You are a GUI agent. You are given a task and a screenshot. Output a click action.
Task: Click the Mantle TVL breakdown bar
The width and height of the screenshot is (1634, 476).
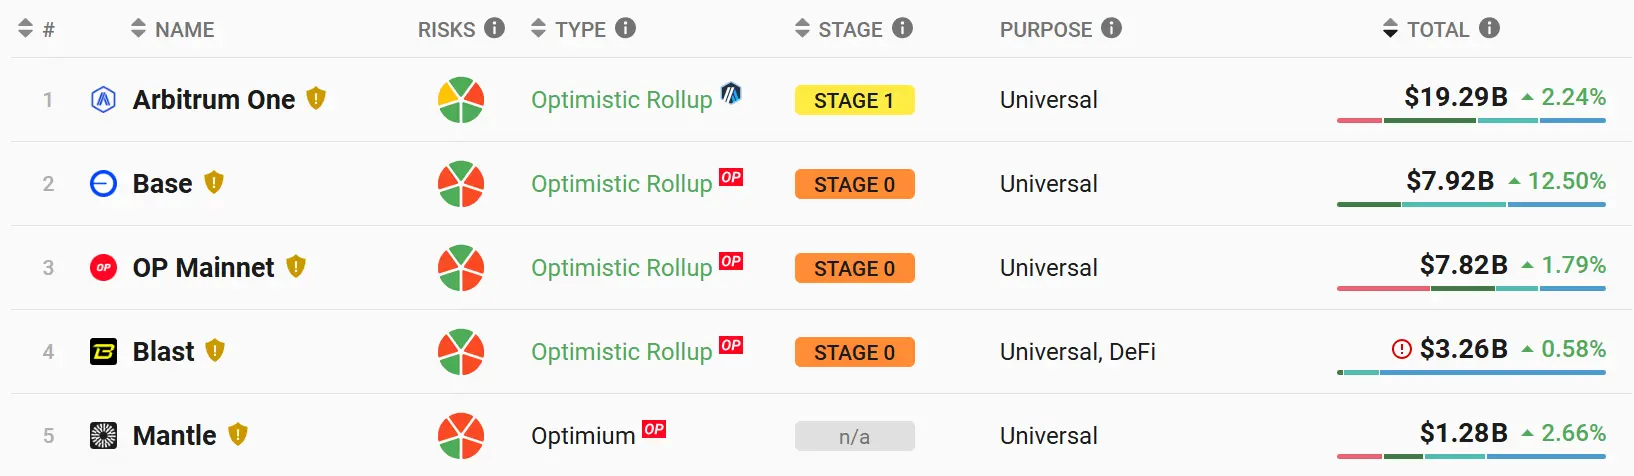1471,457
